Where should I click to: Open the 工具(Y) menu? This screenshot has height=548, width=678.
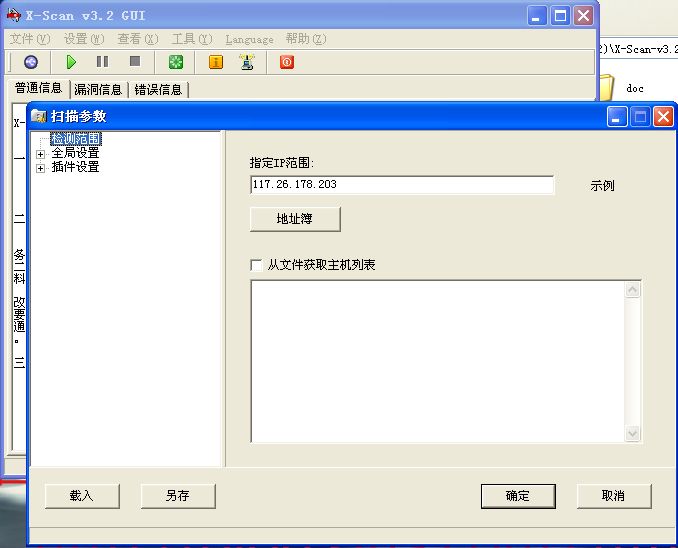coord(192,39)
